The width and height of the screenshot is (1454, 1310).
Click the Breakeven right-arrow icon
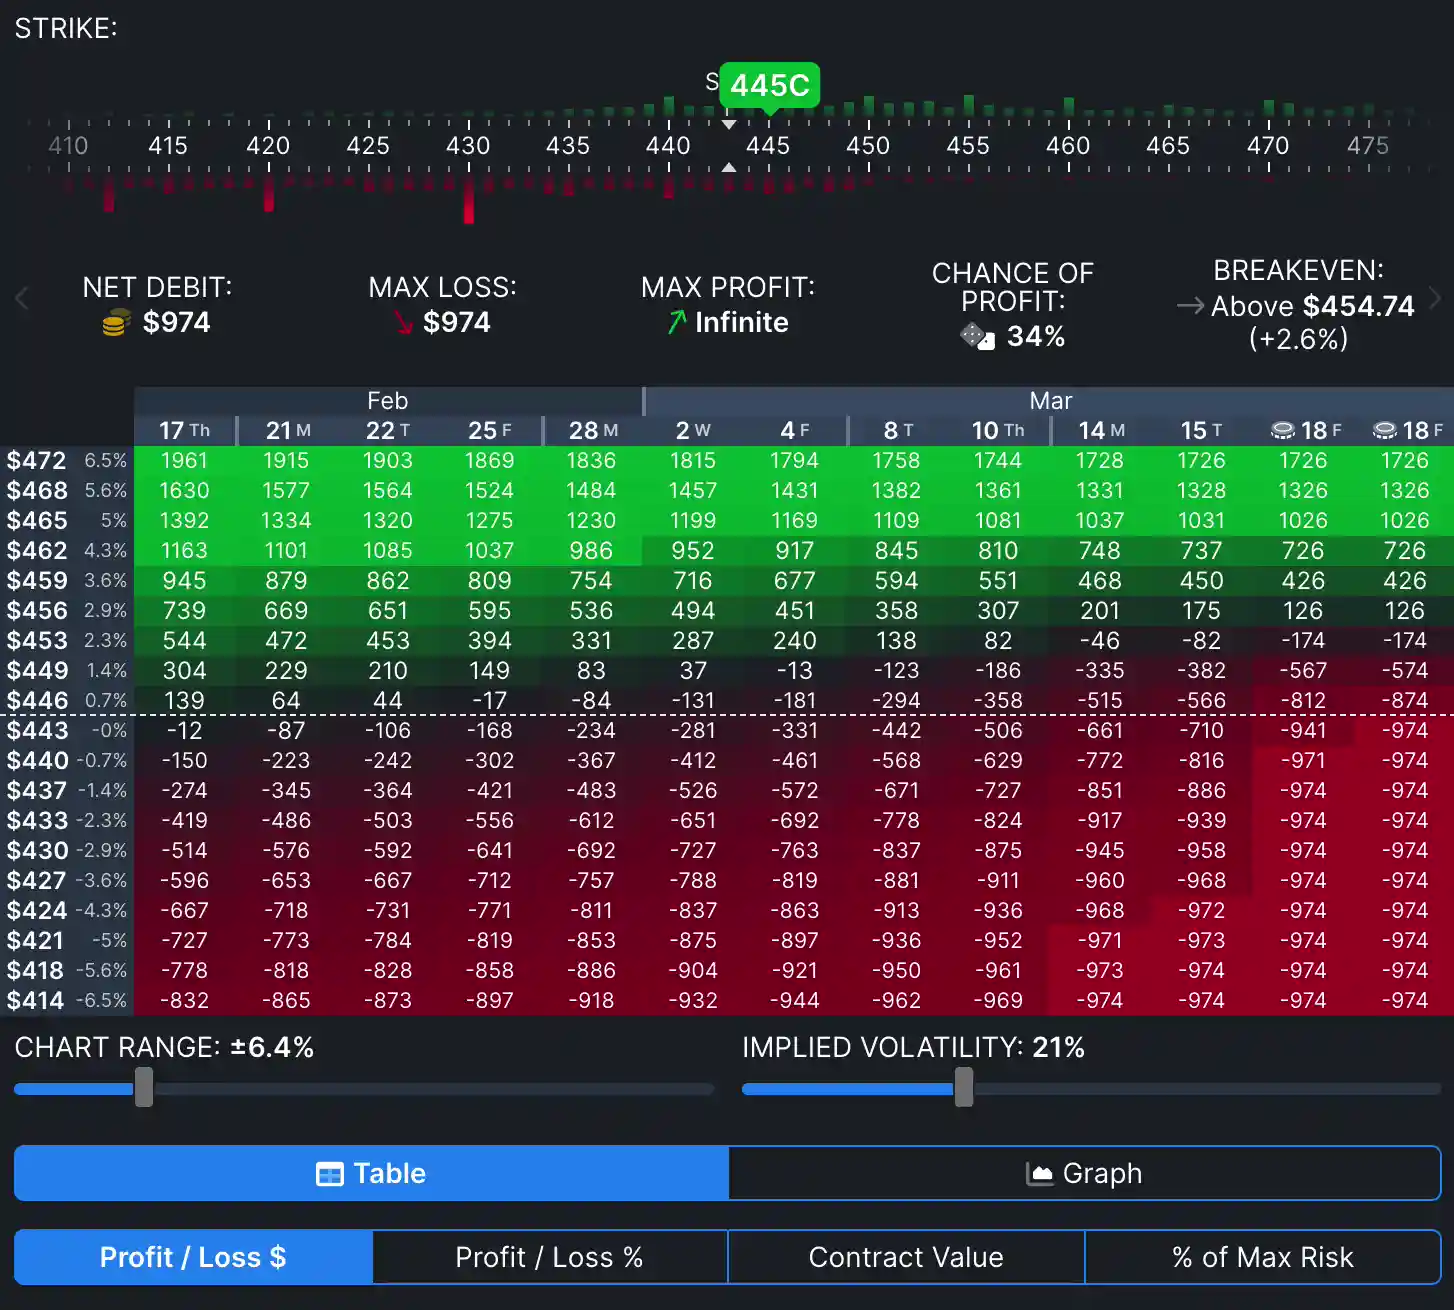click(1190, 306)
